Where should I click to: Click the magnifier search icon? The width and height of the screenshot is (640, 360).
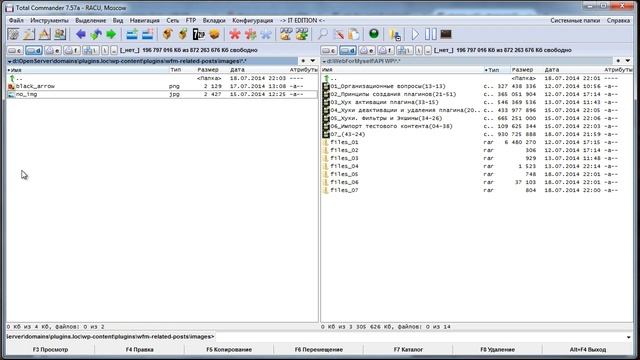(x=323, y=34)
